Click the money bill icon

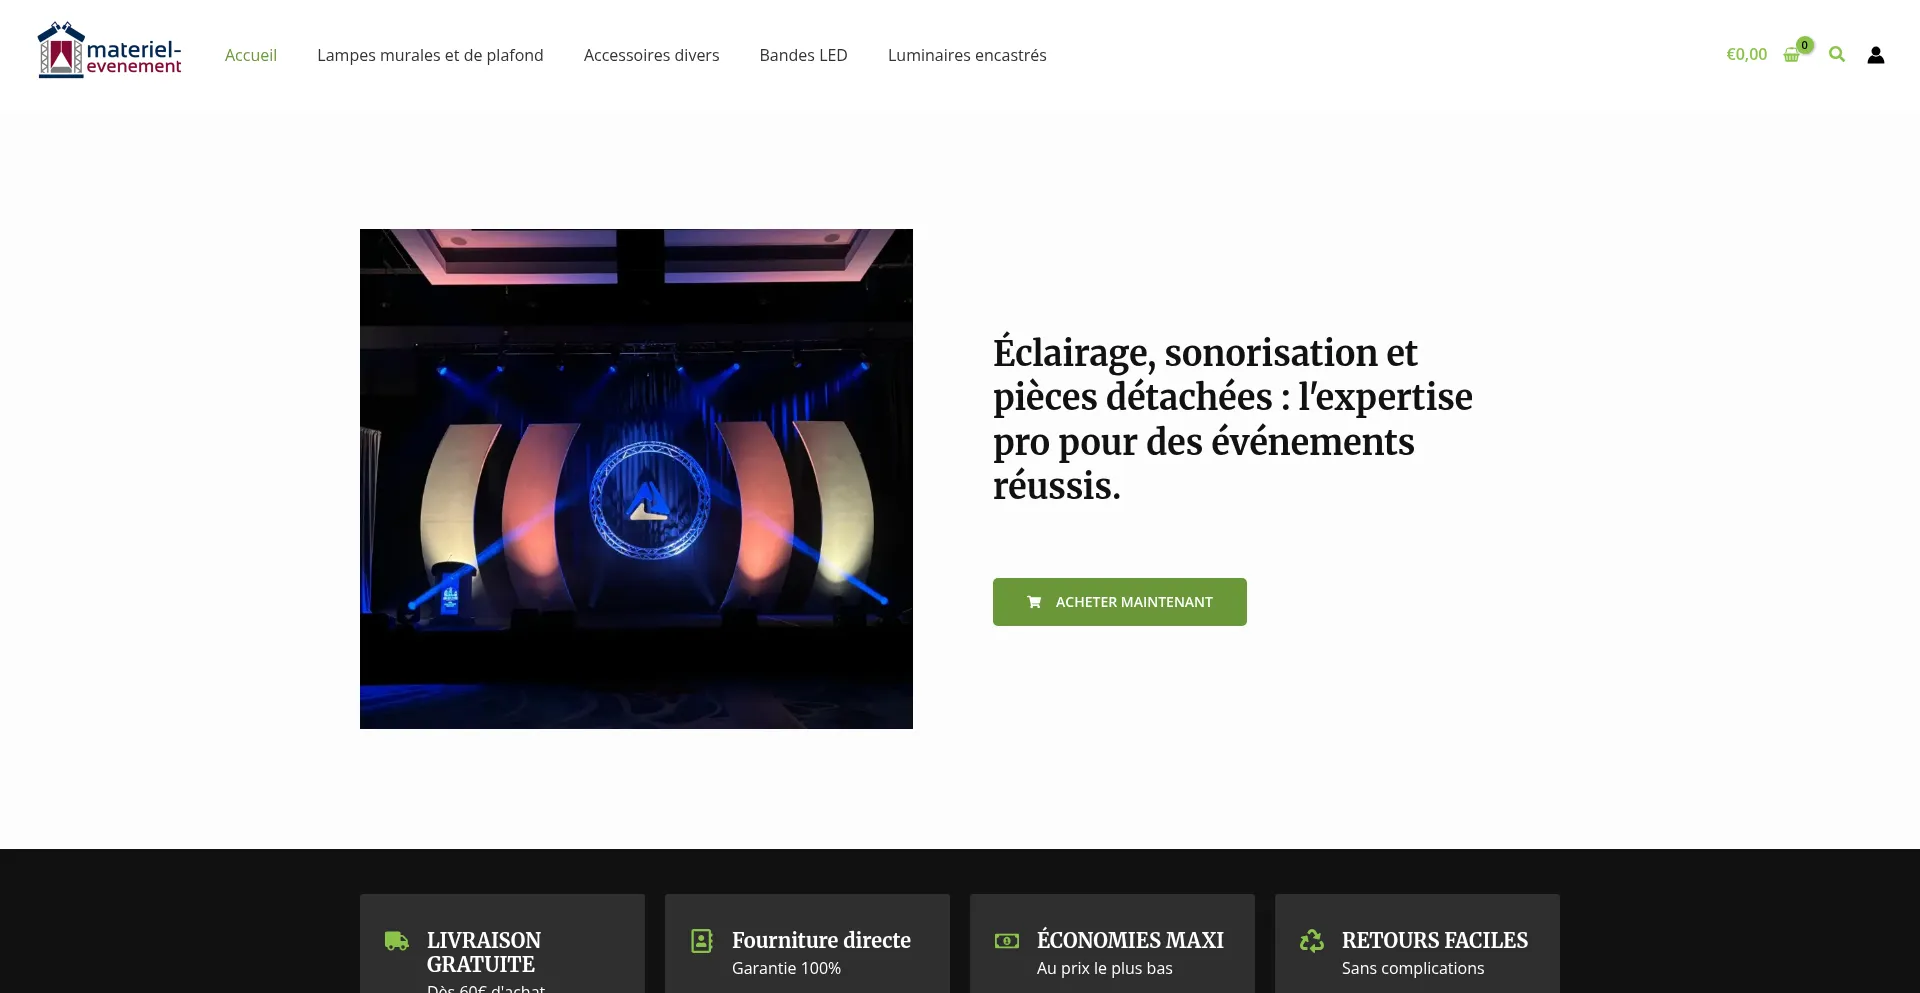[1007, 941]
